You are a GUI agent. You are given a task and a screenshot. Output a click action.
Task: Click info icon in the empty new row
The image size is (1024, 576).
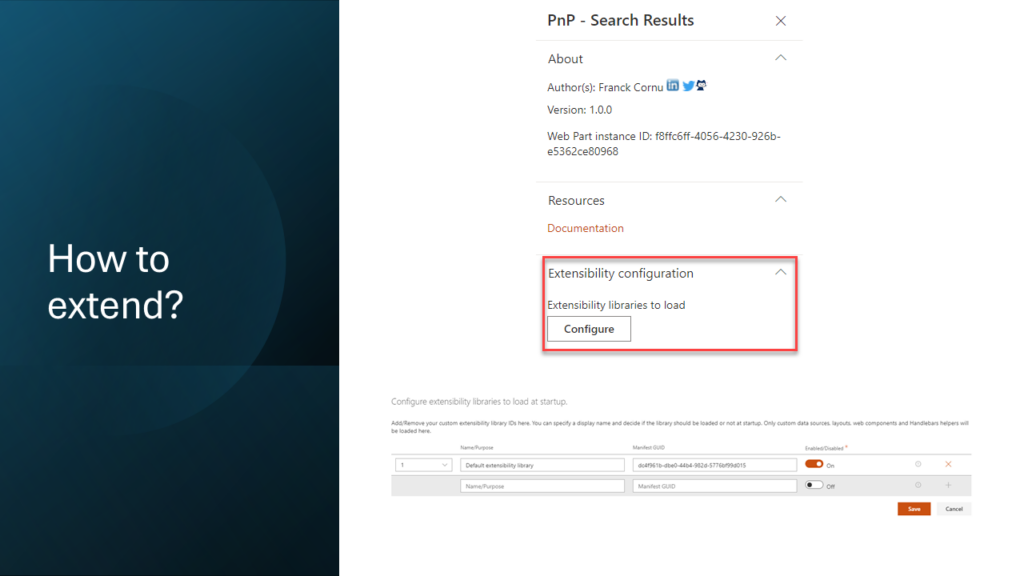(918, 485)
